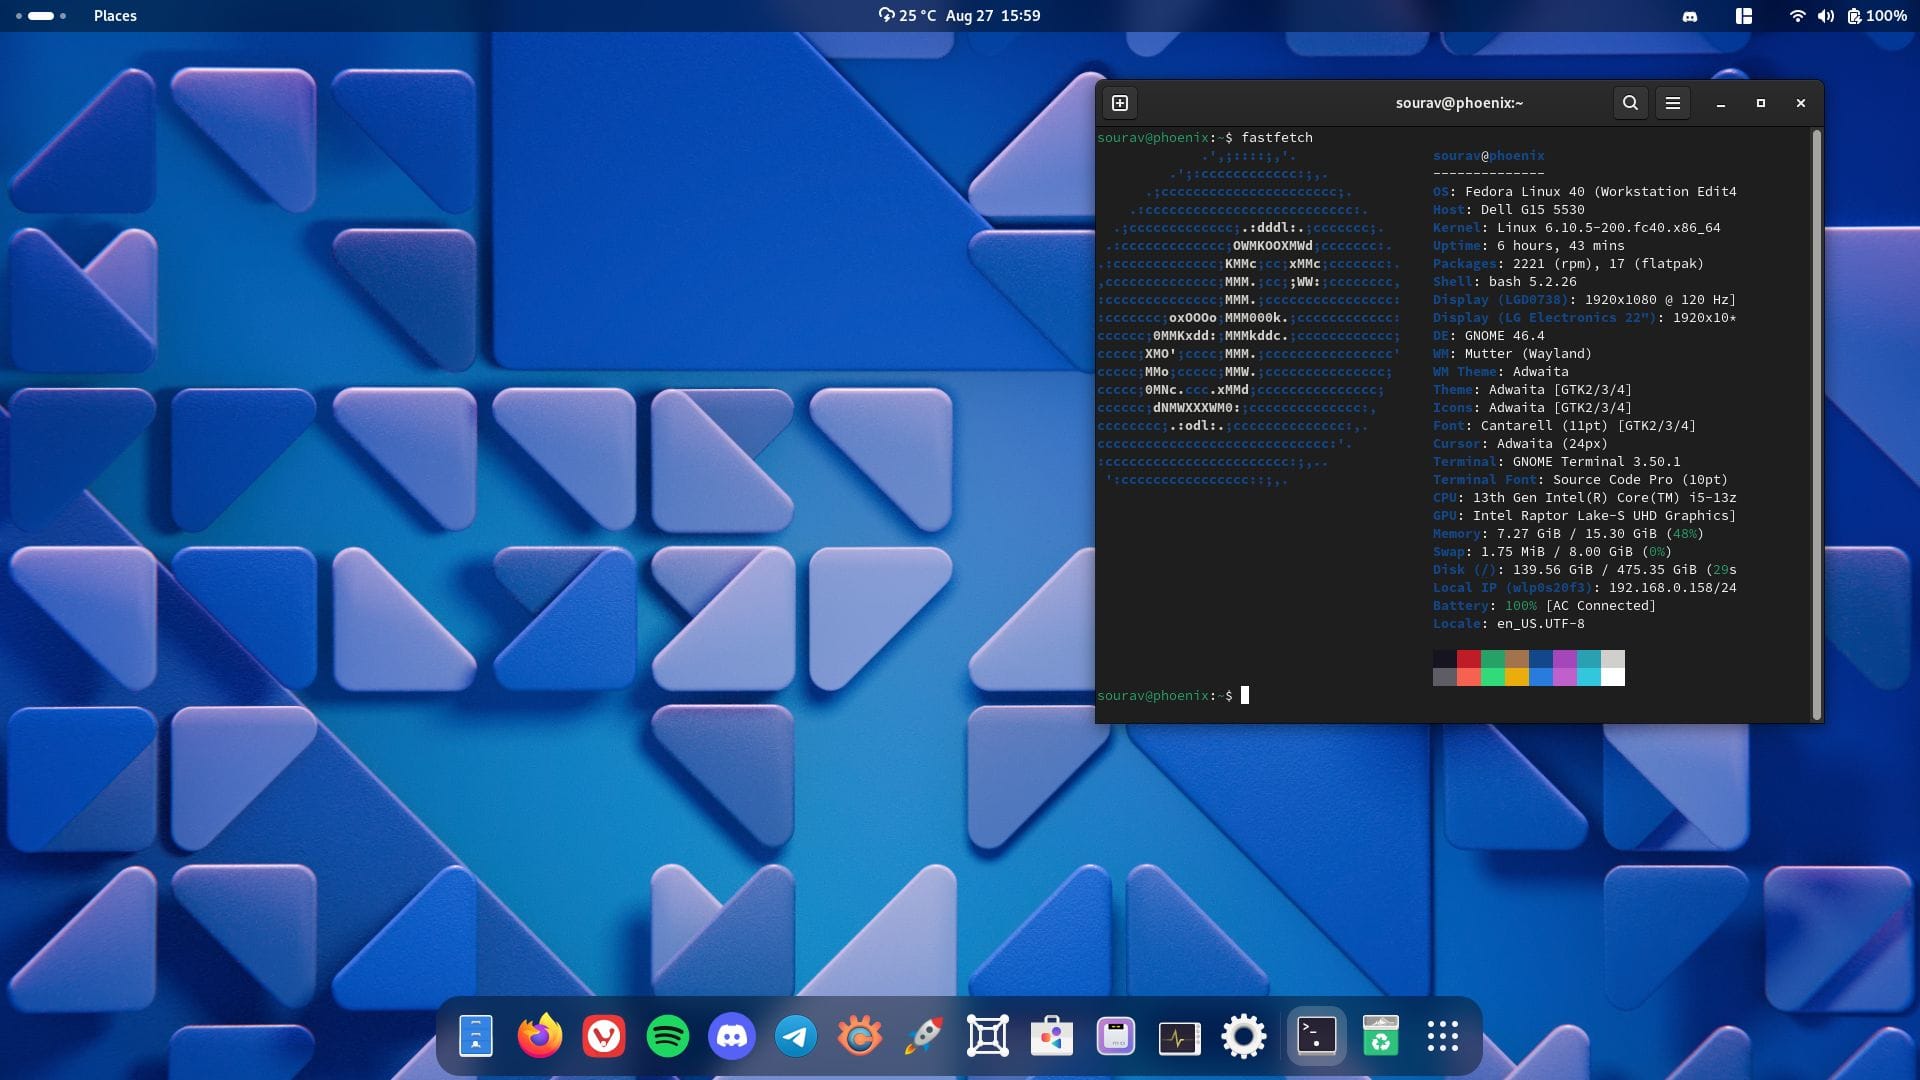Click Discord tray icon in top bar

tap(1690, 16)
